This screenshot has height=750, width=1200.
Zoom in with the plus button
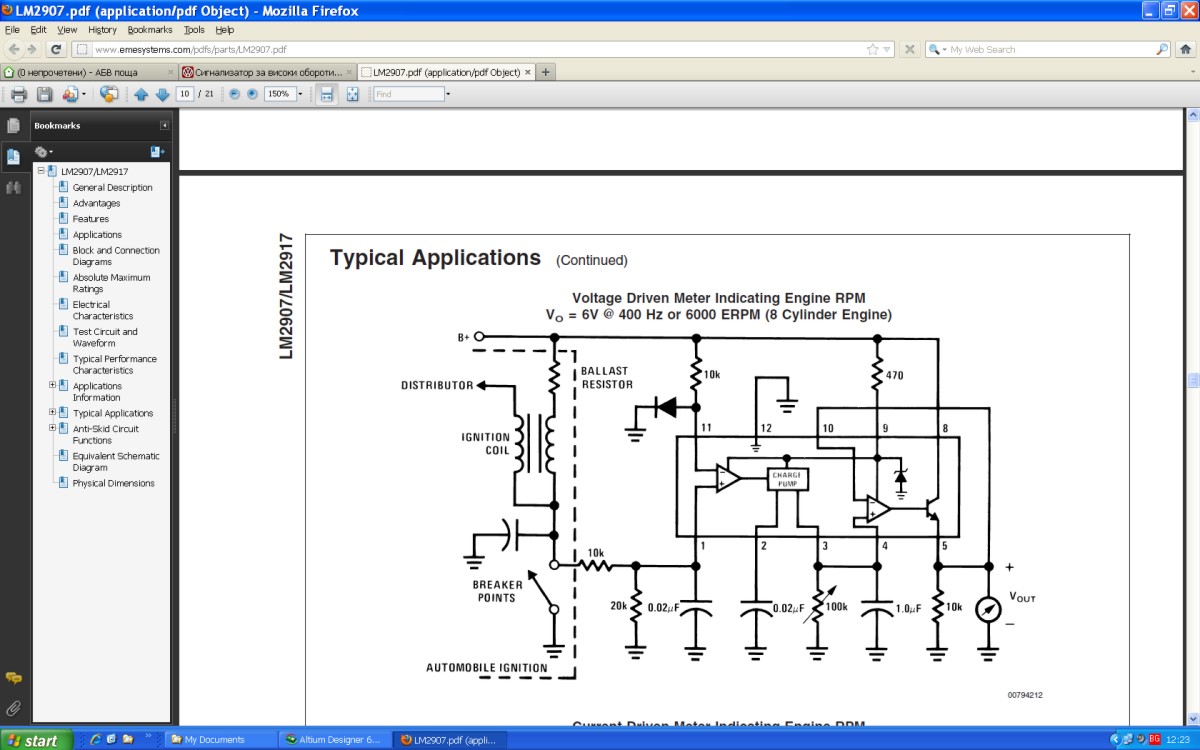(252, 94)
